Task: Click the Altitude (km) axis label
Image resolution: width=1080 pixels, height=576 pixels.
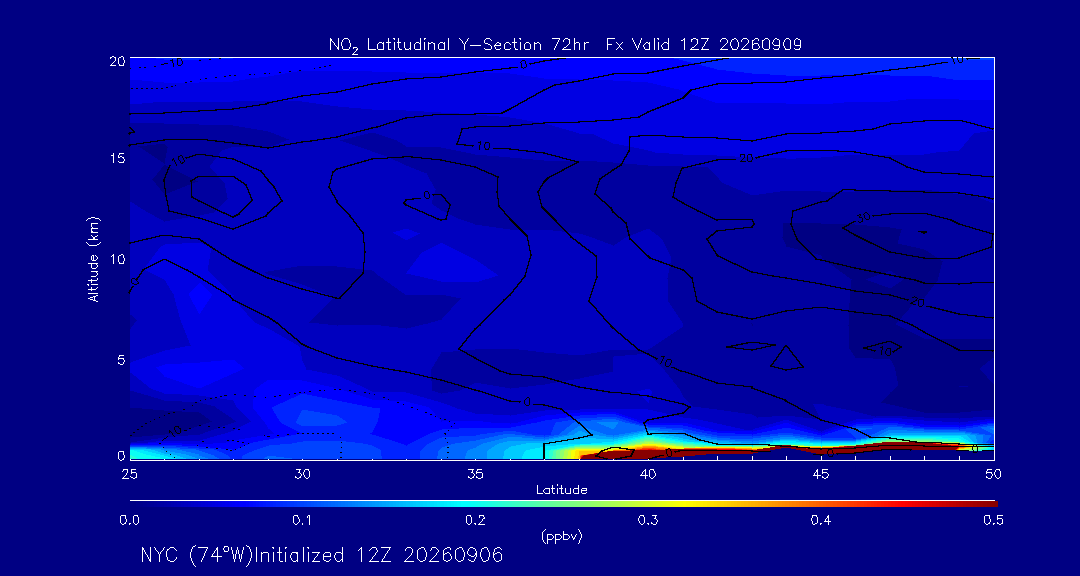Action: pos(93,258)
